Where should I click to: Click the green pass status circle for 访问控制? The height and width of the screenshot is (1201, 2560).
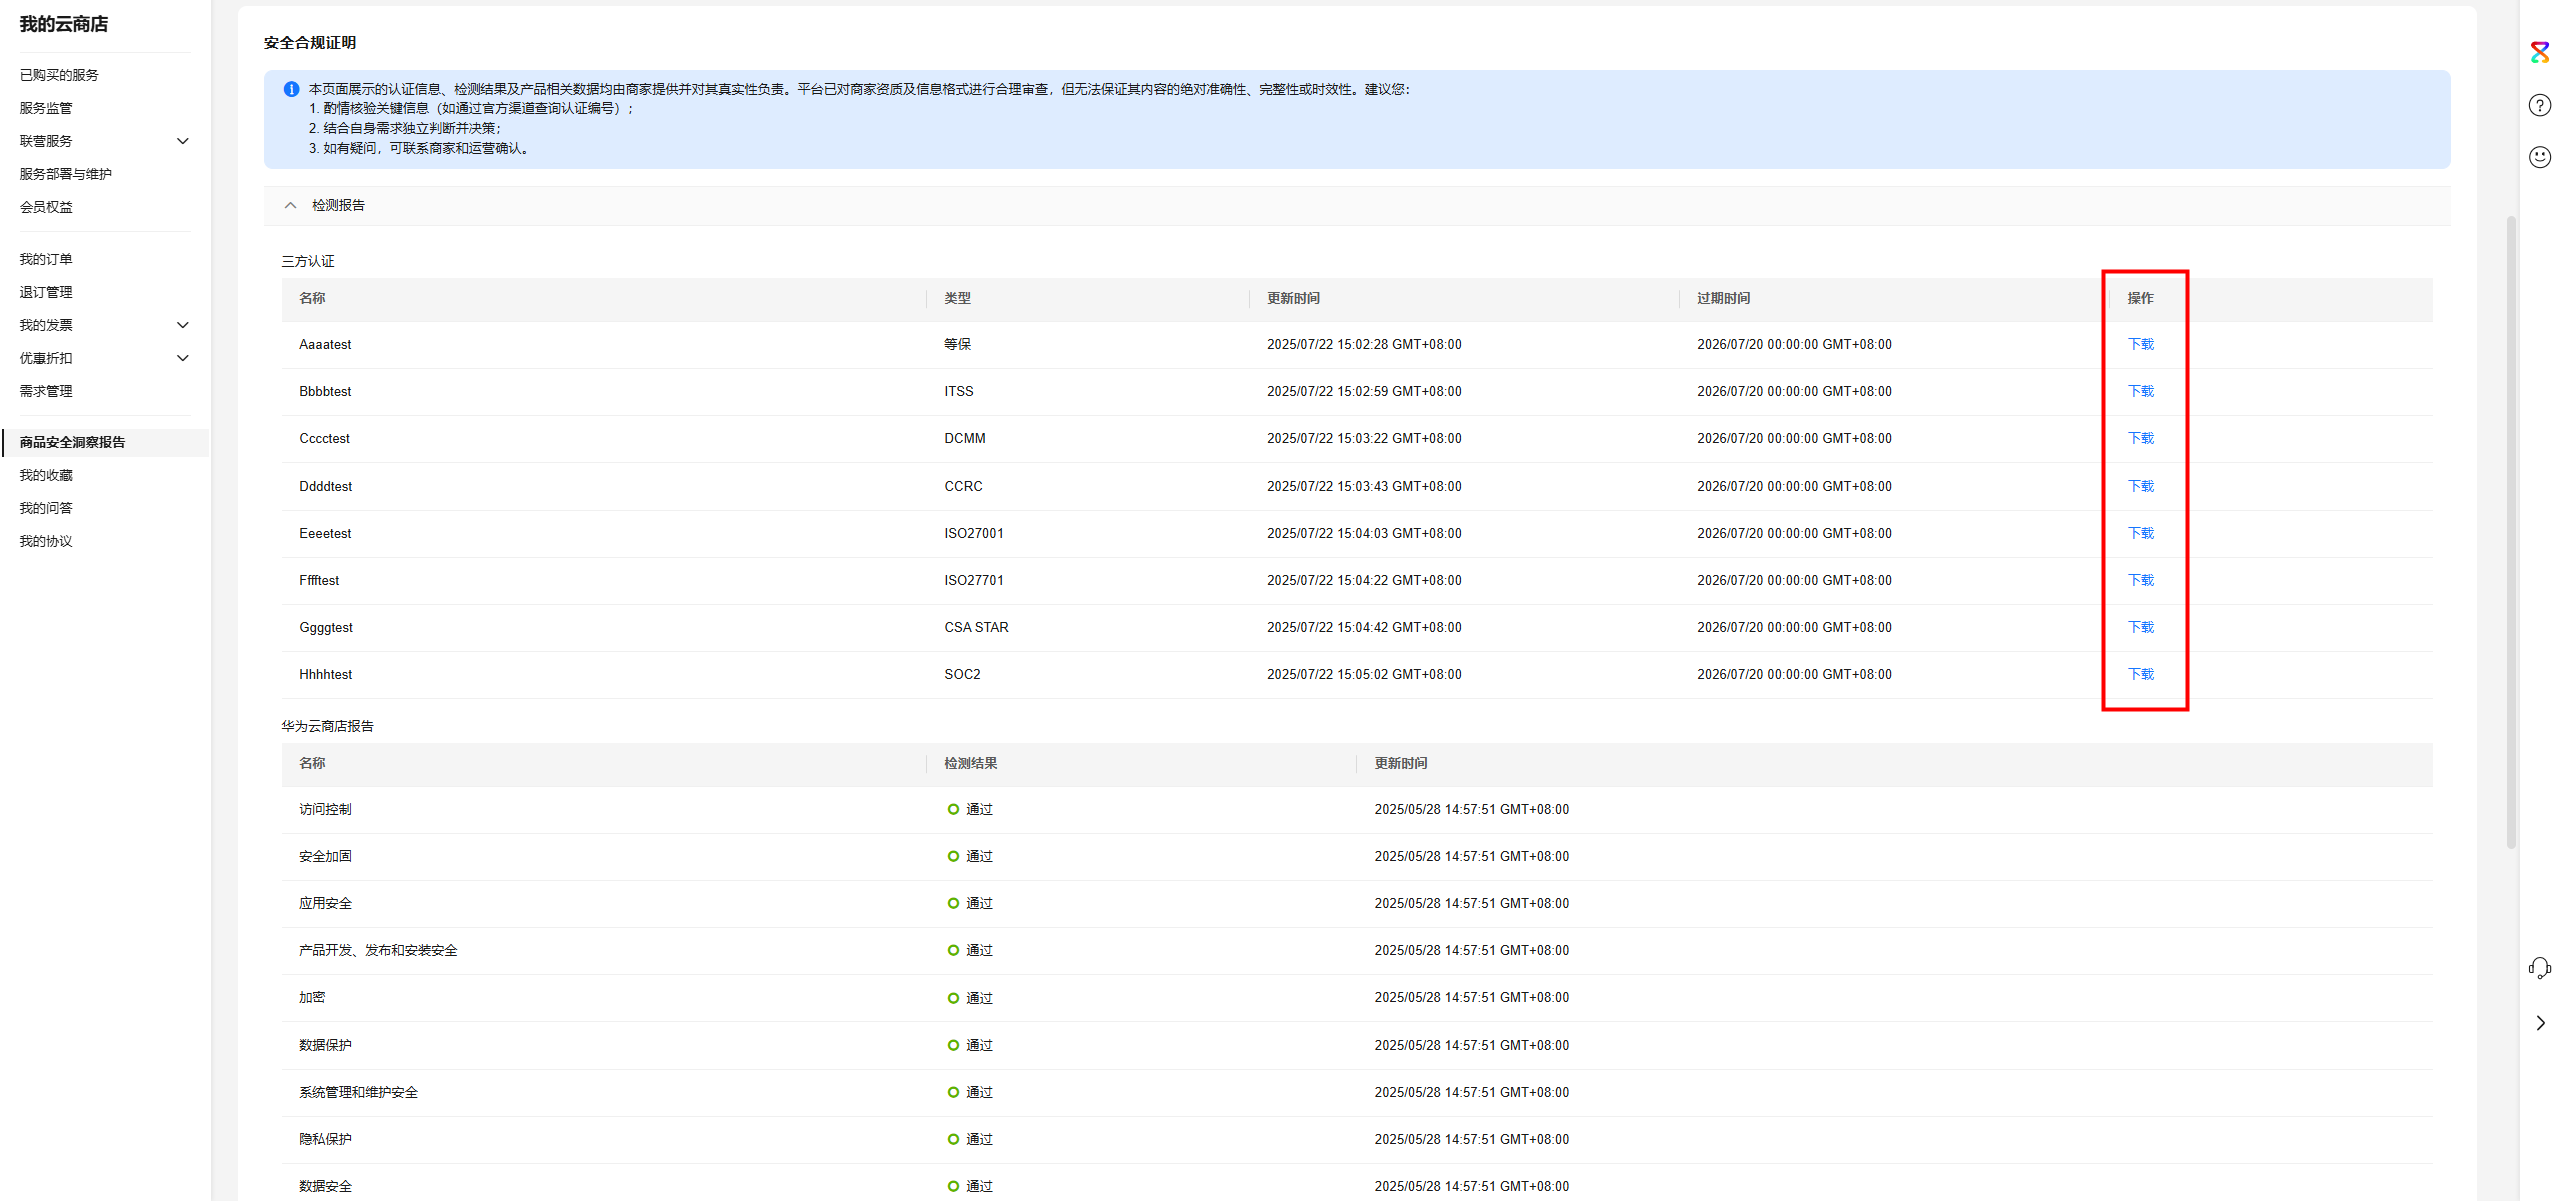click(953, 809)
